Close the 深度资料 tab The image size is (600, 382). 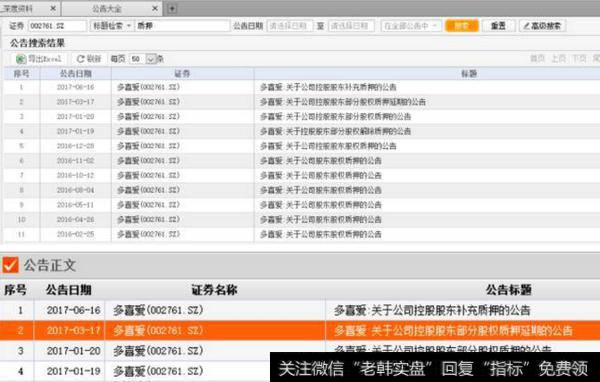[53, 8]
